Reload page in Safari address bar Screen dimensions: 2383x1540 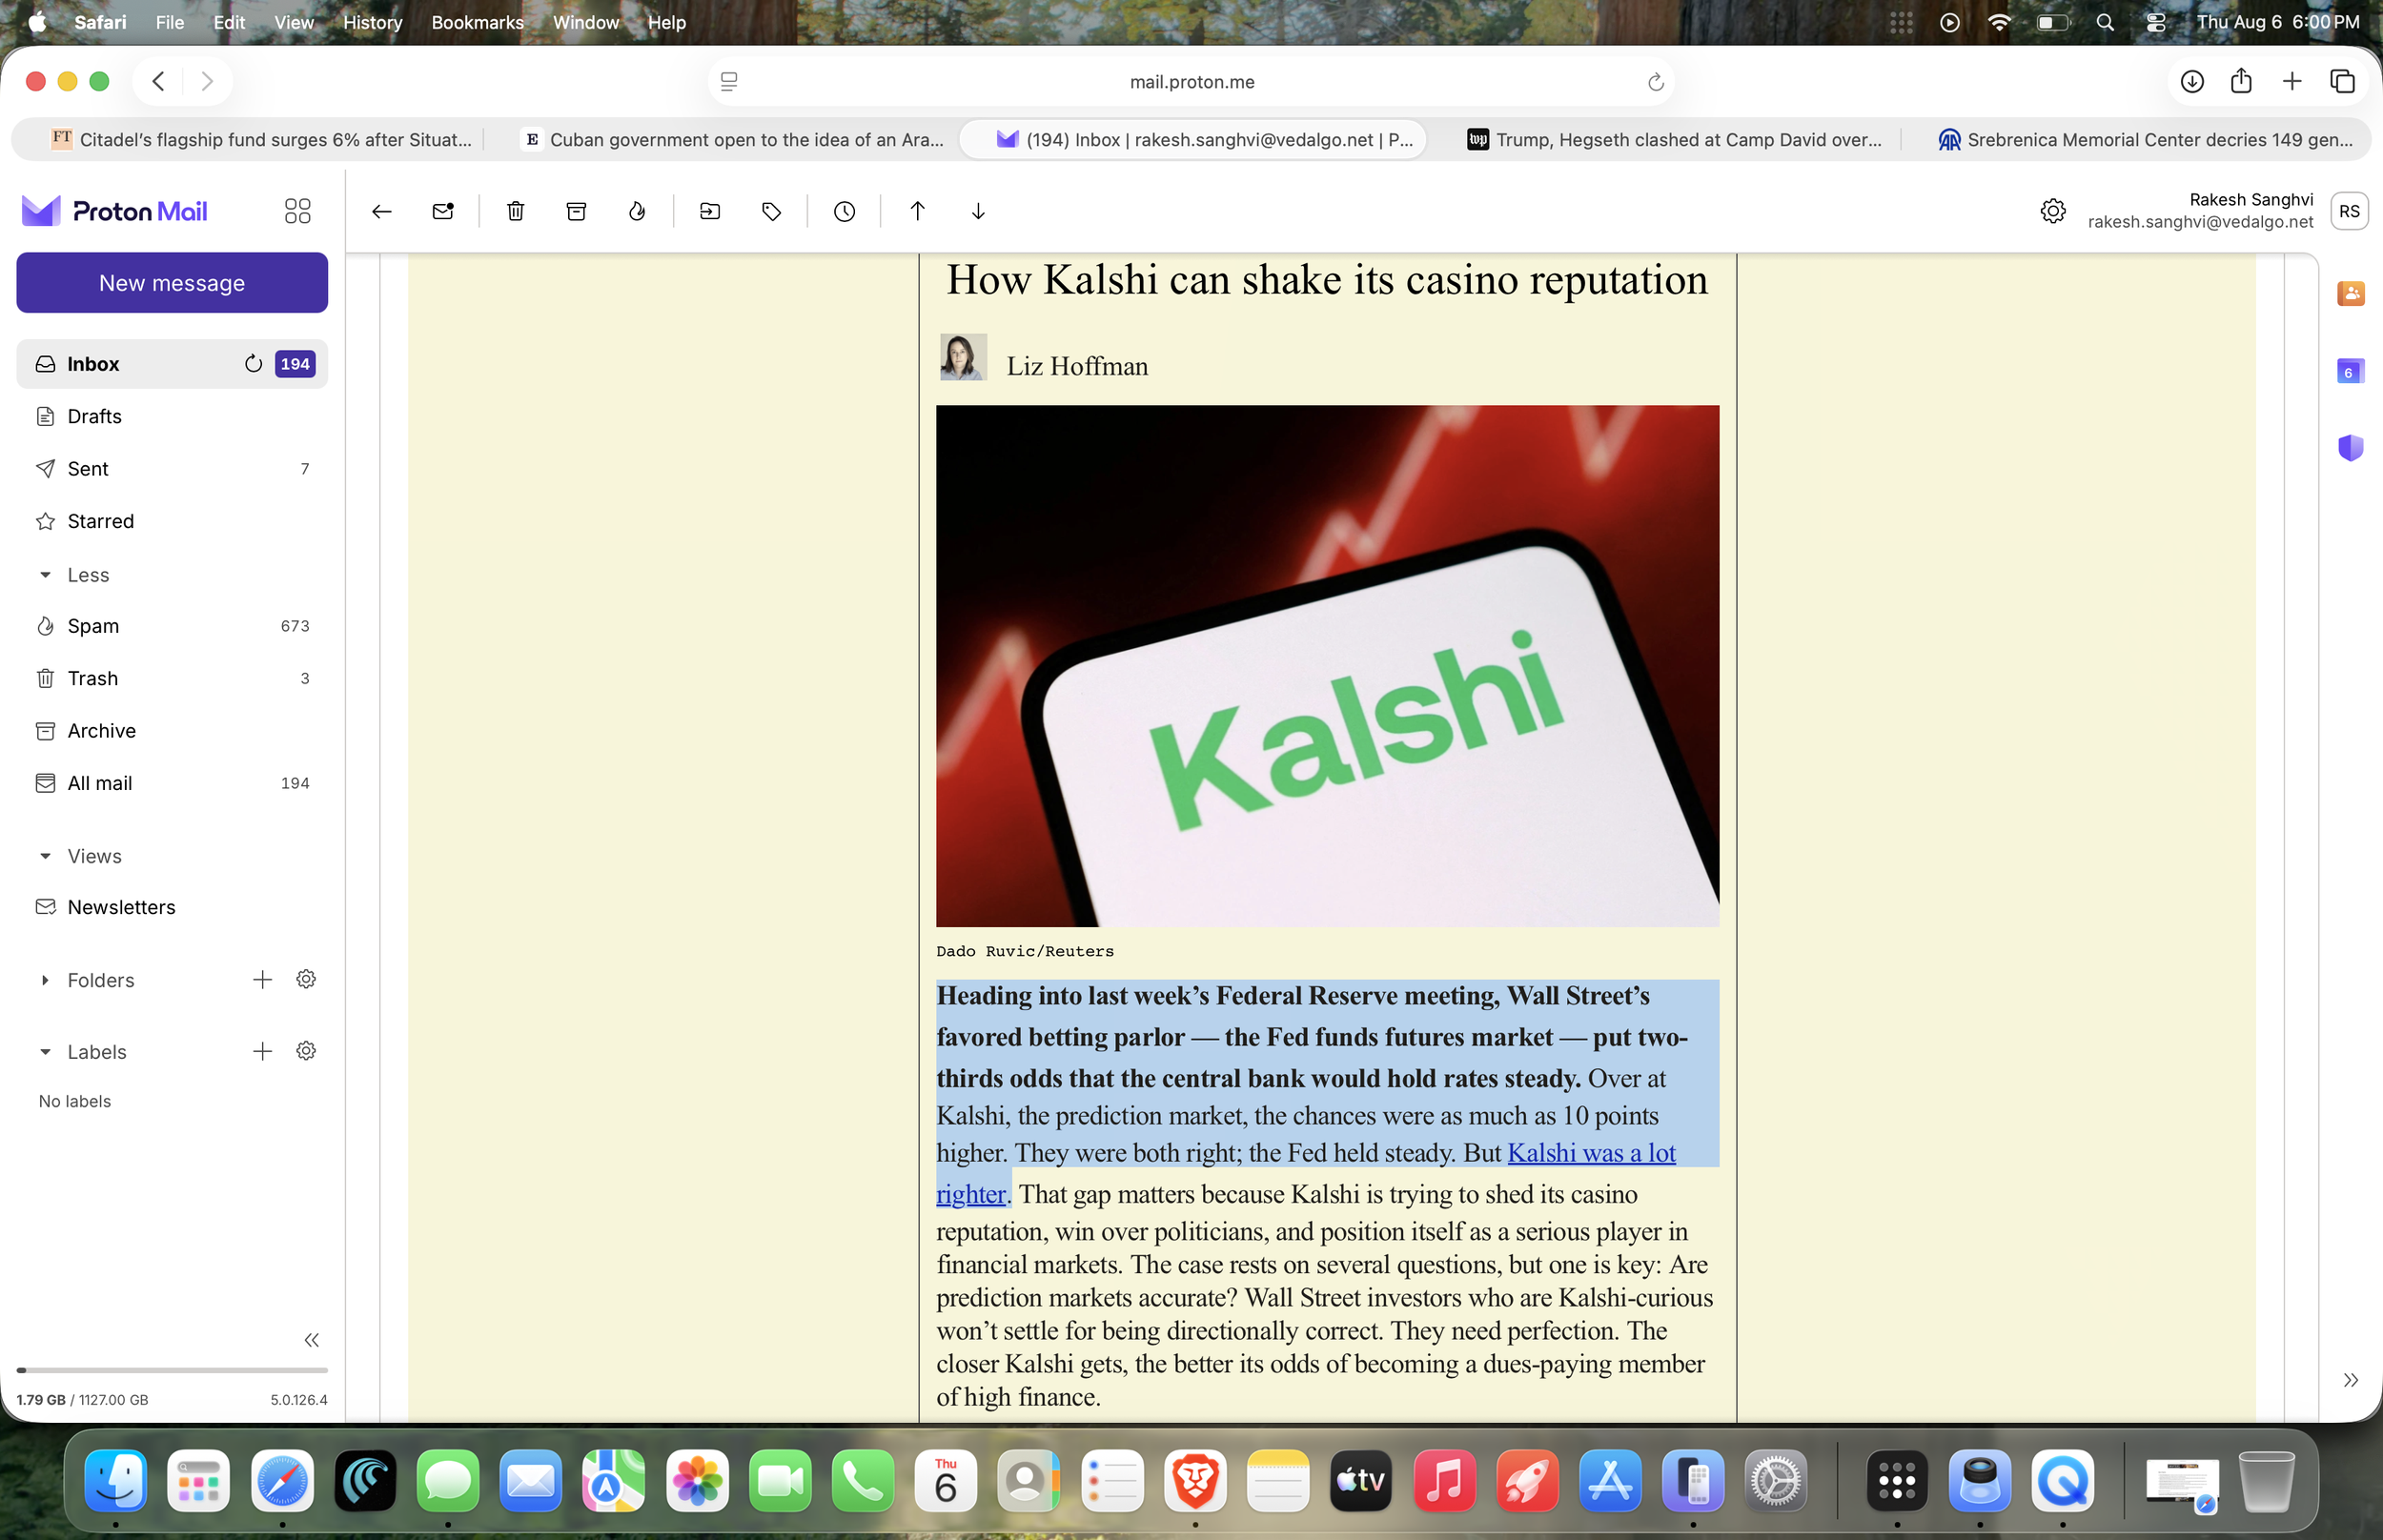1655,82
